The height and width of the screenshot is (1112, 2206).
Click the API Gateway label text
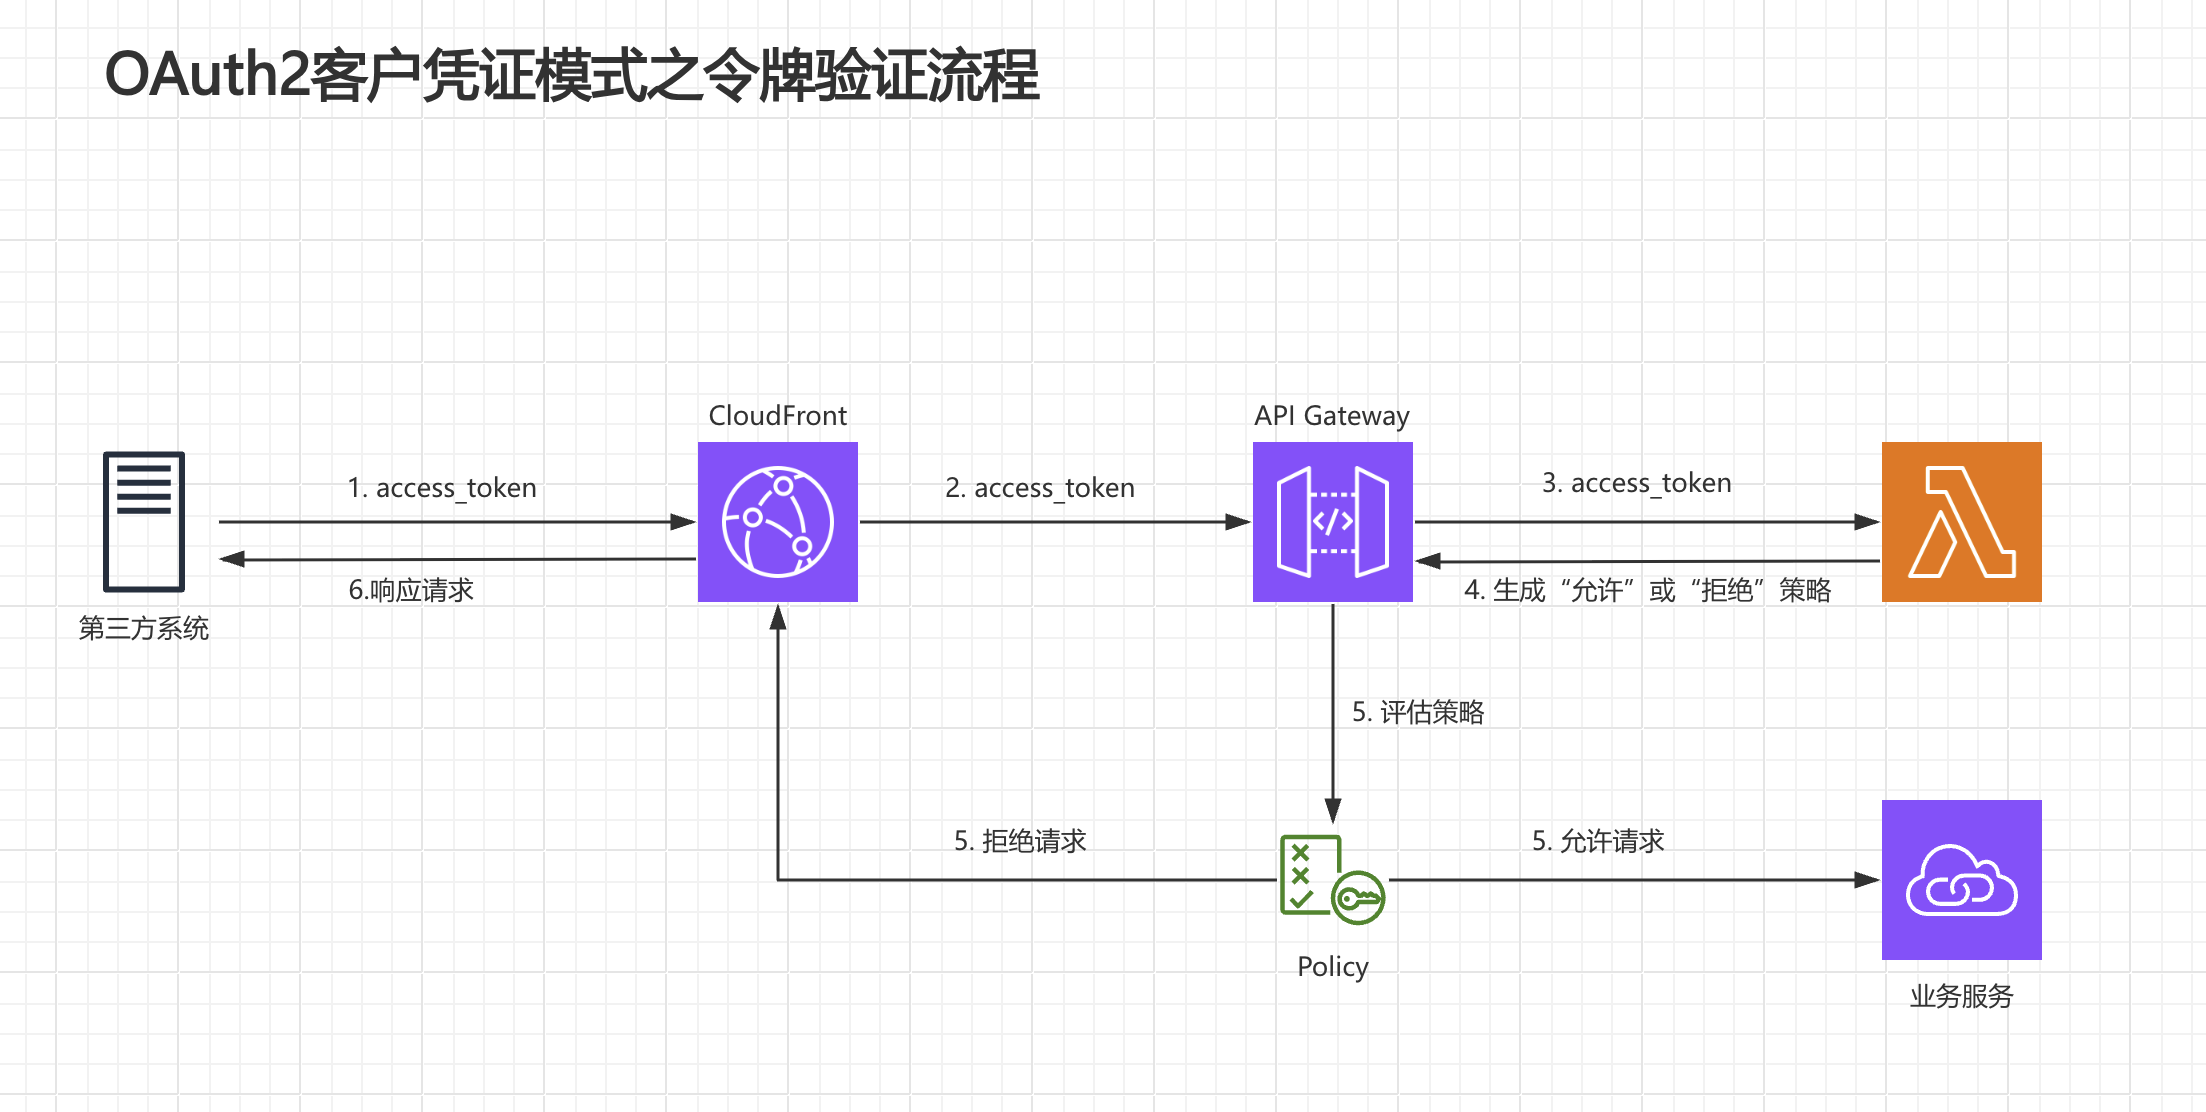[x=1332, y=415]
